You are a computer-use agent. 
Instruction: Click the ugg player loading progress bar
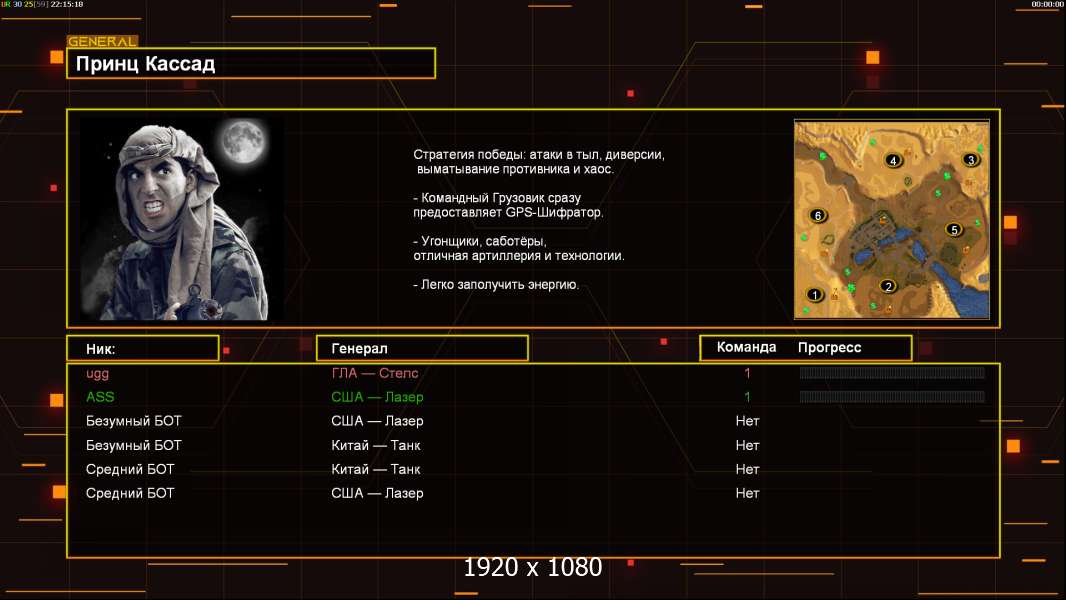coord(892,372)
